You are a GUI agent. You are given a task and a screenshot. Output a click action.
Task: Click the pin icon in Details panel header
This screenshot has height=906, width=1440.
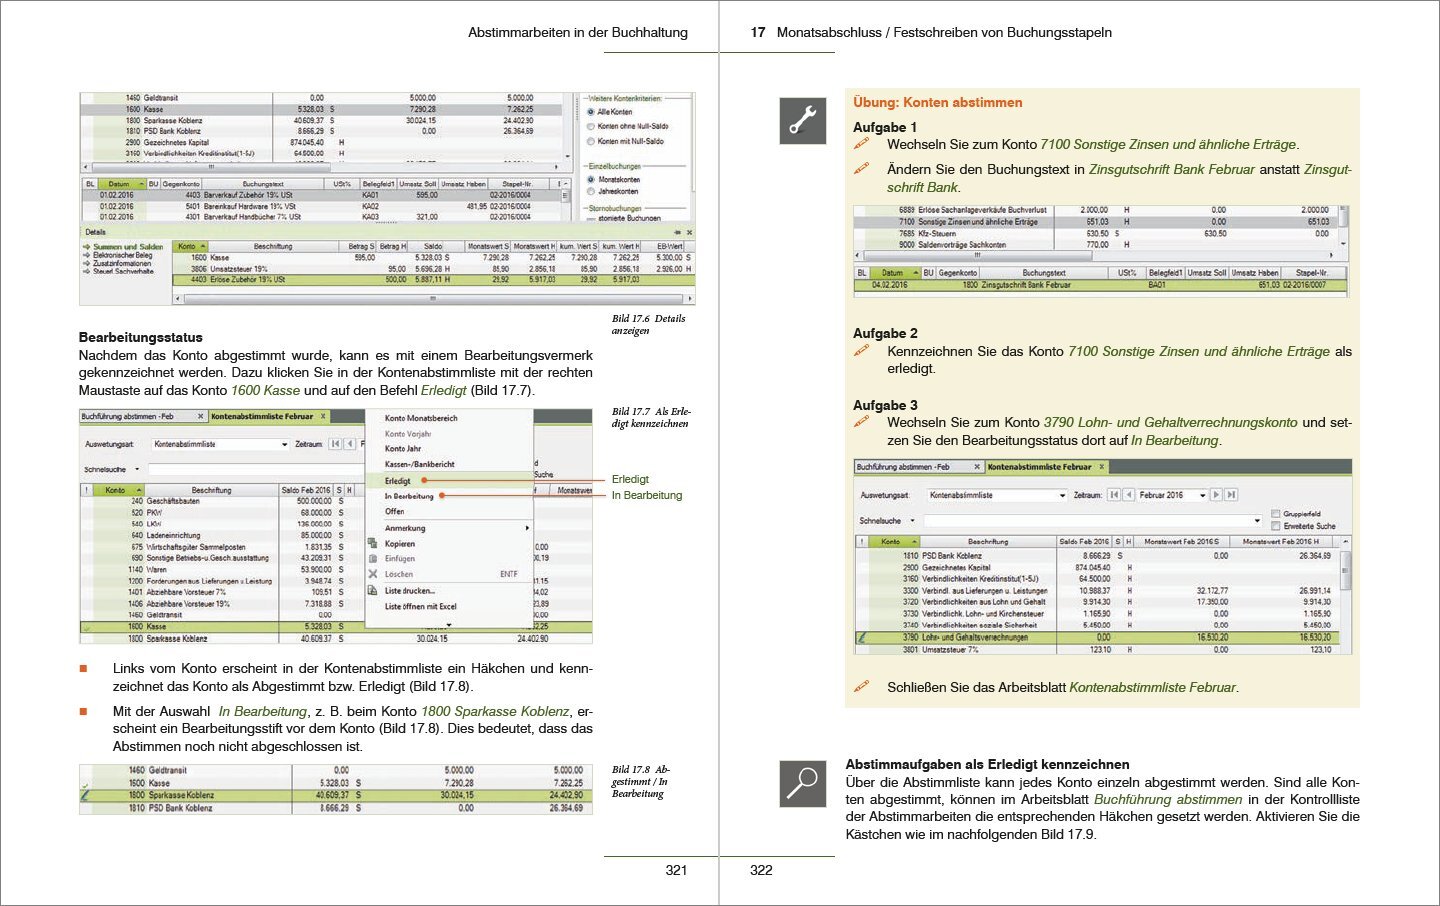coord(678,232)
